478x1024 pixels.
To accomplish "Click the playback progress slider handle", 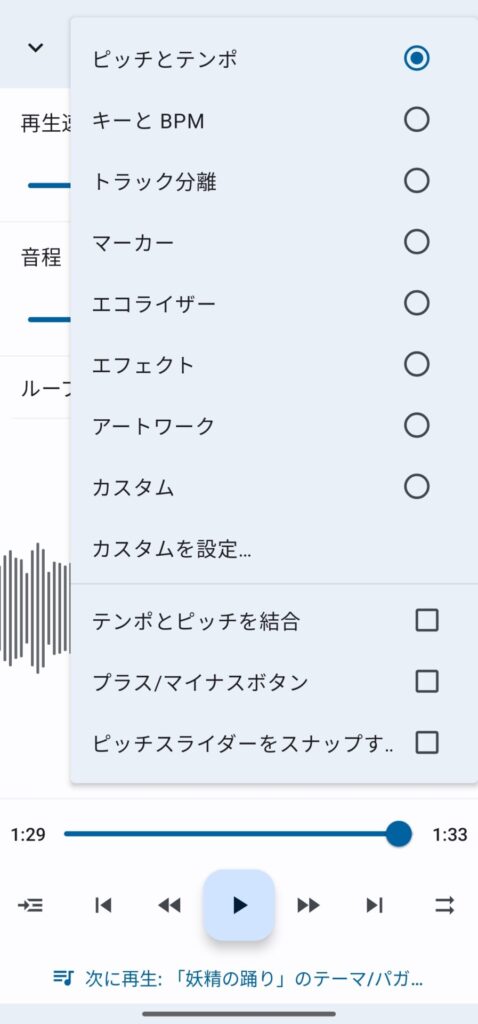I will coord(398,834).
